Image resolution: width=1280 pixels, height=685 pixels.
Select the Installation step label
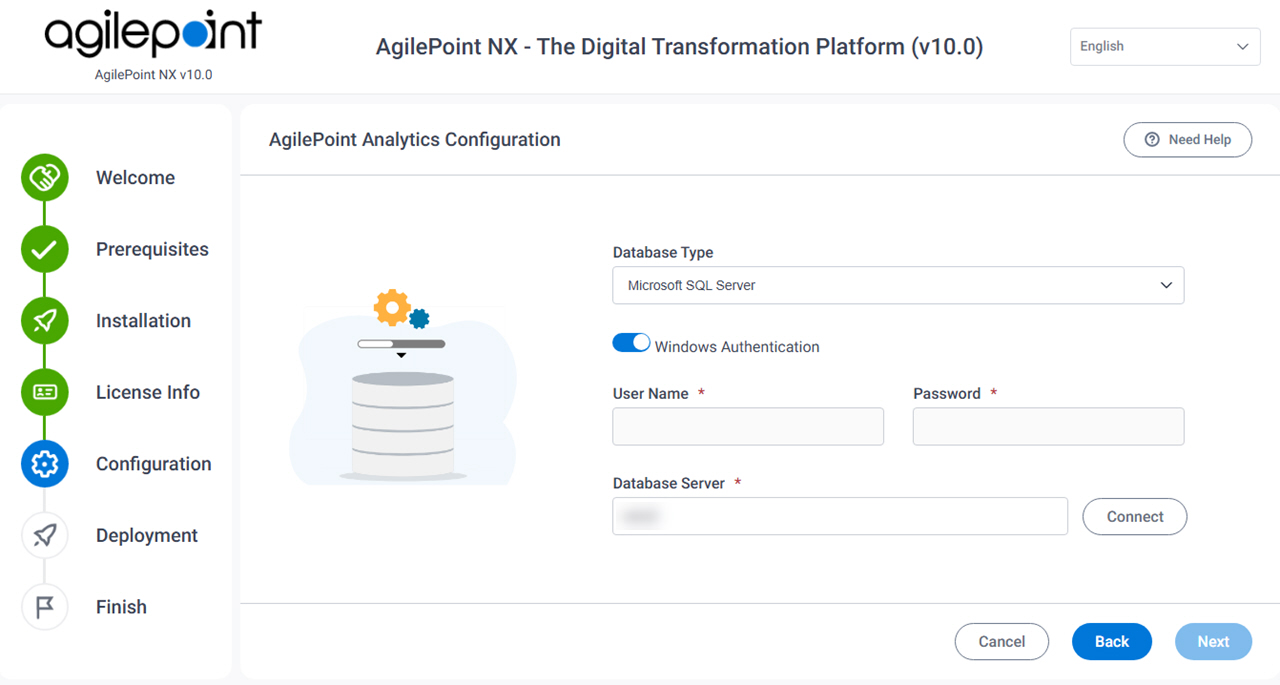(x=143, y=321)
